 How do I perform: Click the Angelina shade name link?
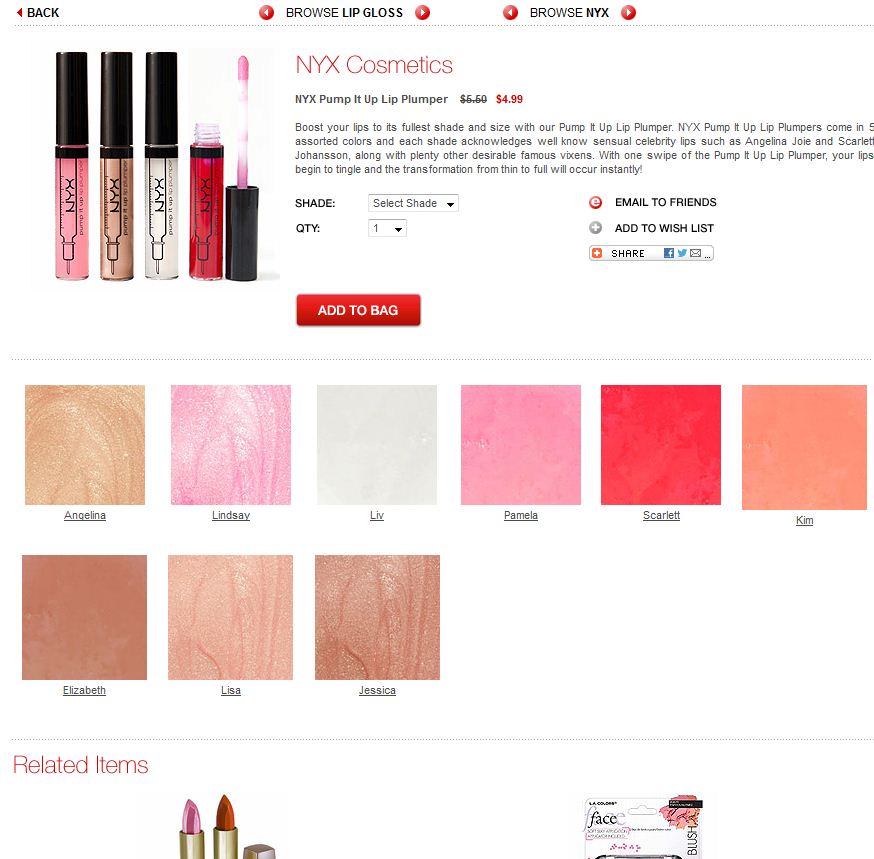point(85,515)
